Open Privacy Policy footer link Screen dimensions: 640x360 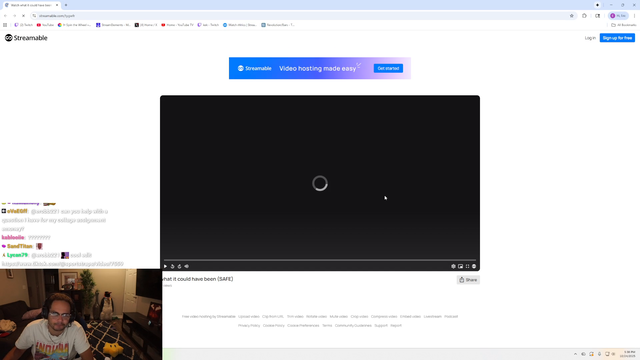click(249, 325)
